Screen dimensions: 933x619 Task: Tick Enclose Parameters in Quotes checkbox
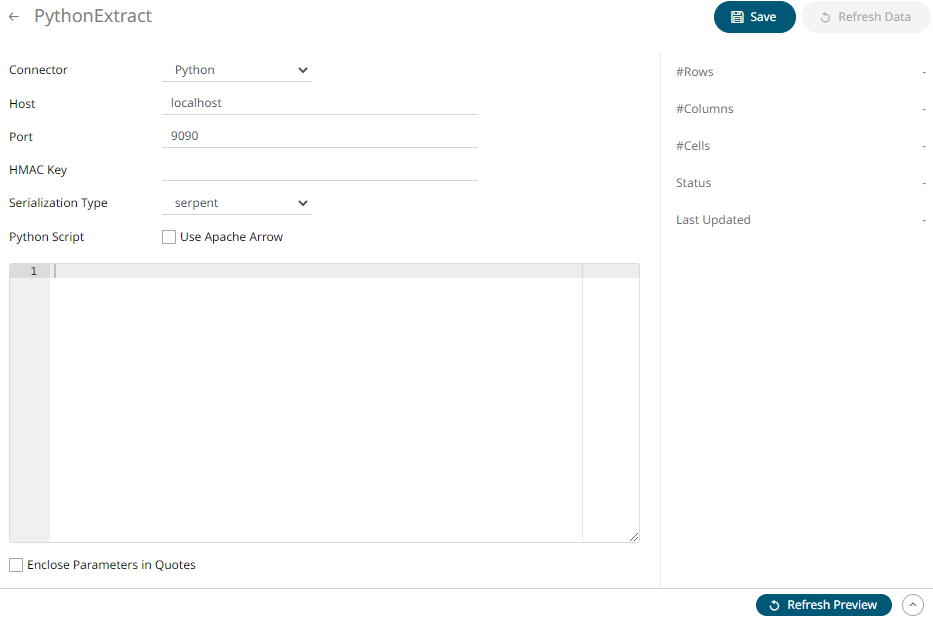pos(16,565)
